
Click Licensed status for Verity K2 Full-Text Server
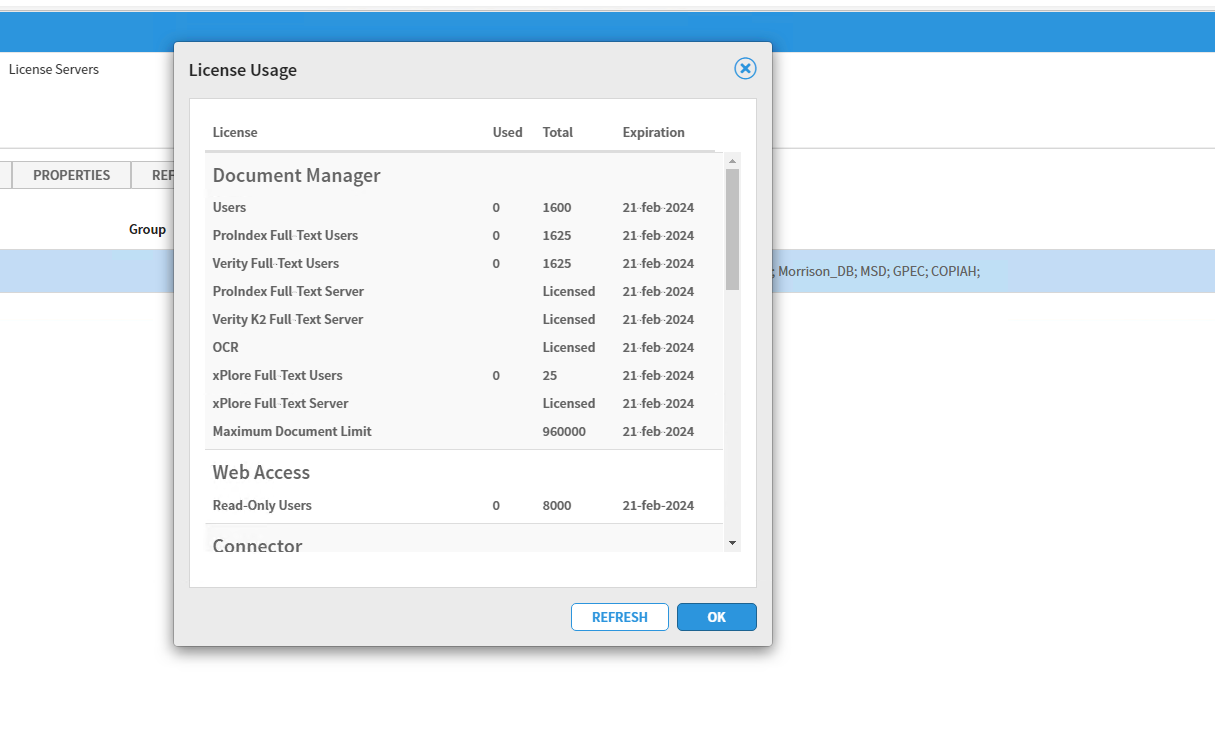click(x=569, y=319)
